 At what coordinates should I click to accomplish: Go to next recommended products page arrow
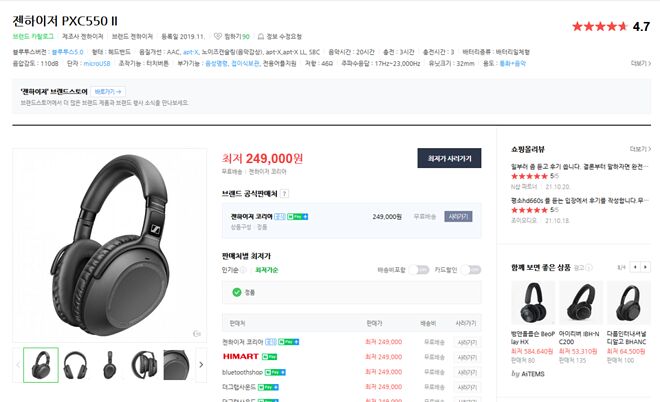tap(645, 267)
